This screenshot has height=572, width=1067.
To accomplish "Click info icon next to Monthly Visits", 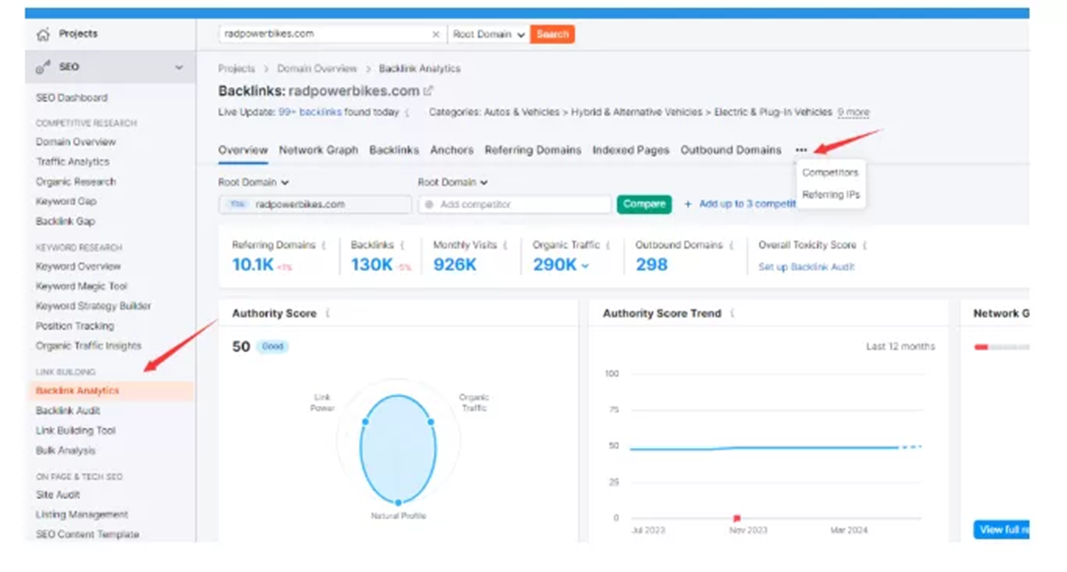I will [x=505, y=245].
